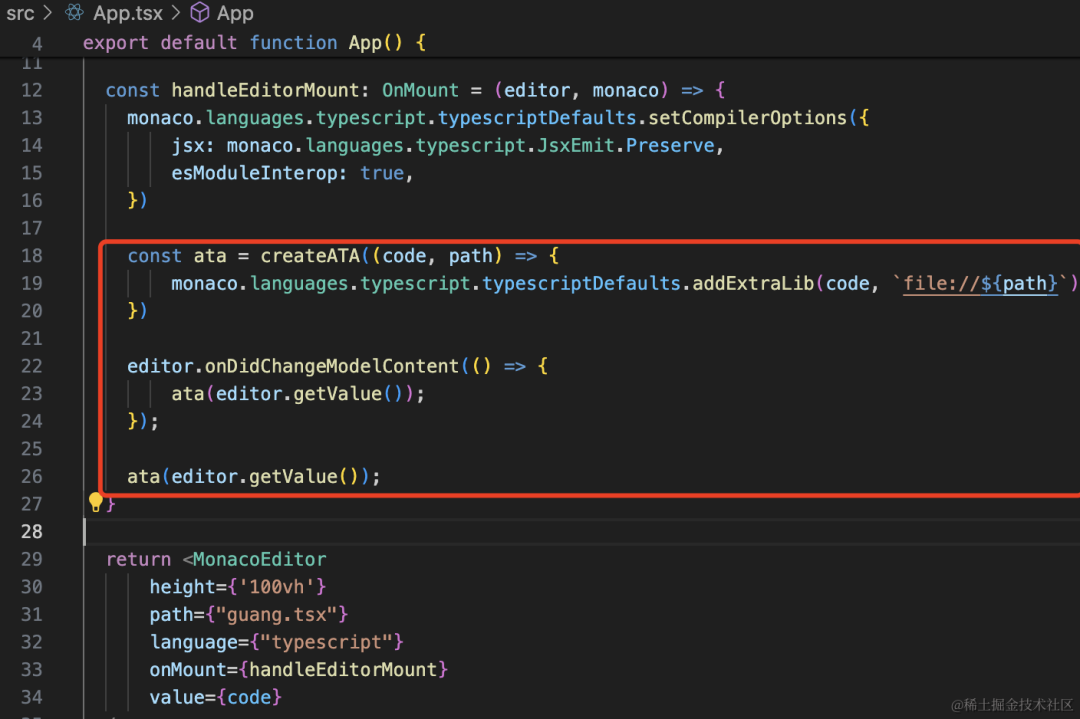Viewport: 1080px width, 719px height.
Task: Click the OnMount type annotation
Action: coord(420,90)
